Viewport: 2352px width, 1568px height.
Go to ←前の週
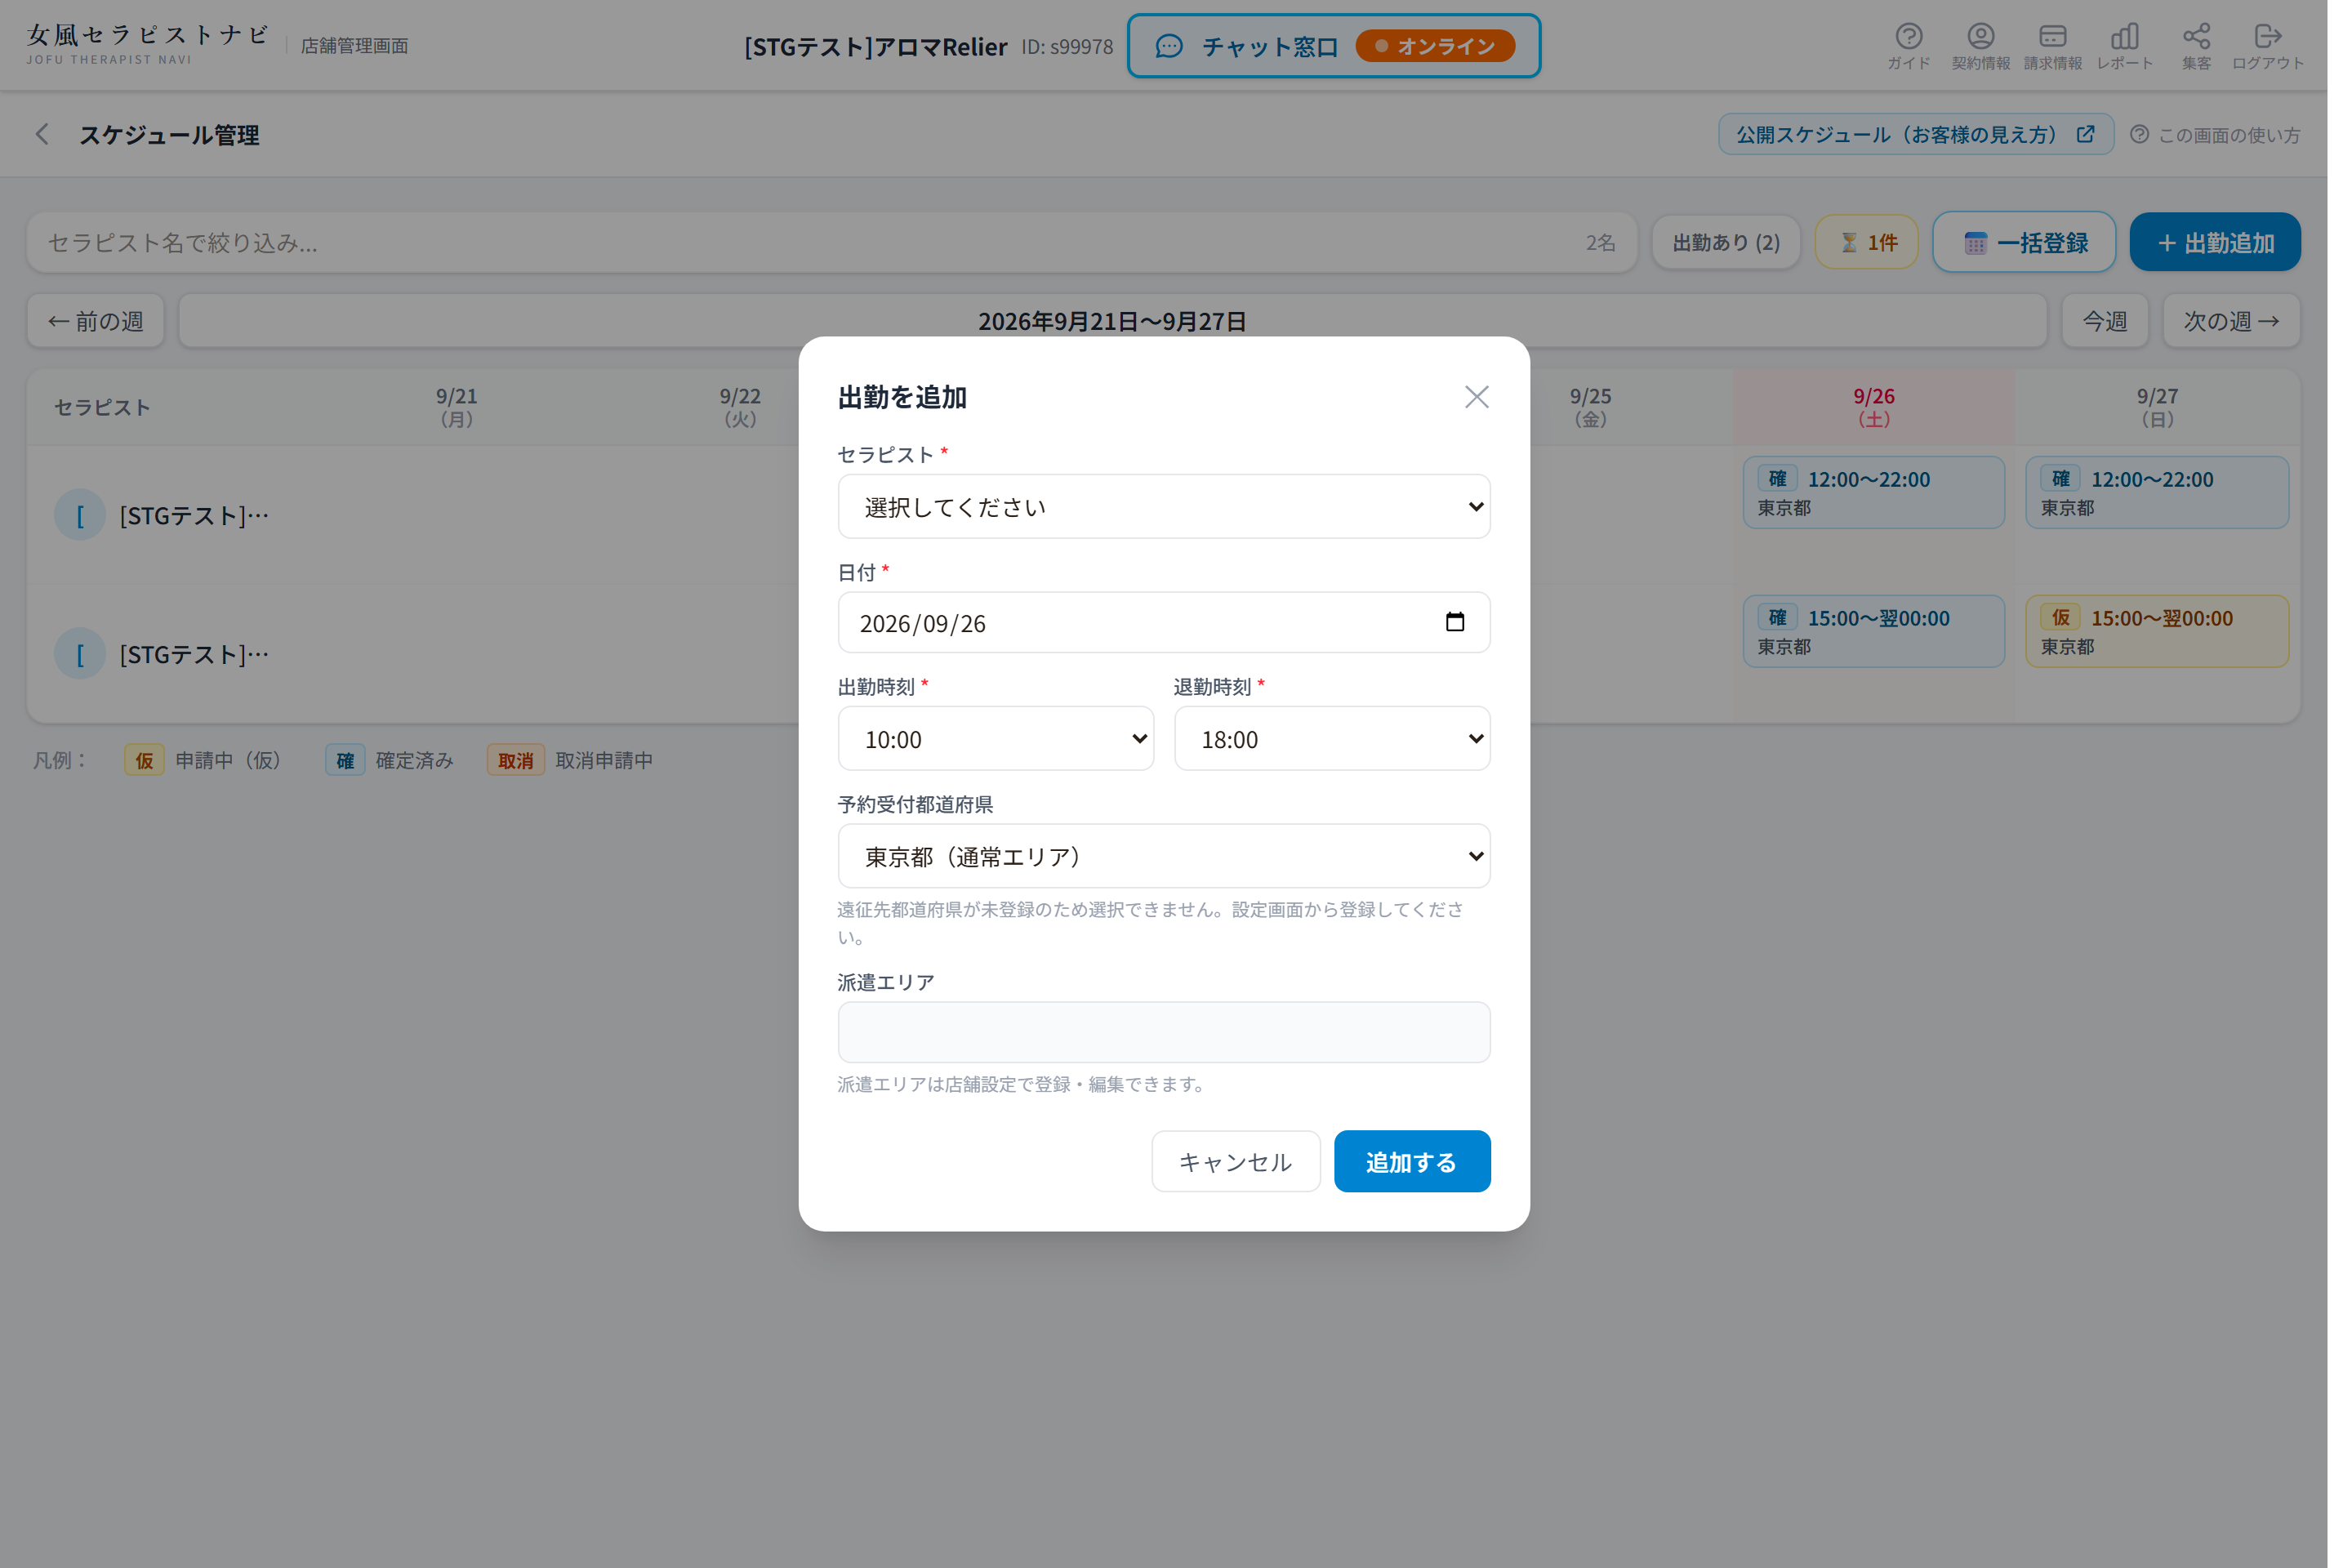(95, 321)
